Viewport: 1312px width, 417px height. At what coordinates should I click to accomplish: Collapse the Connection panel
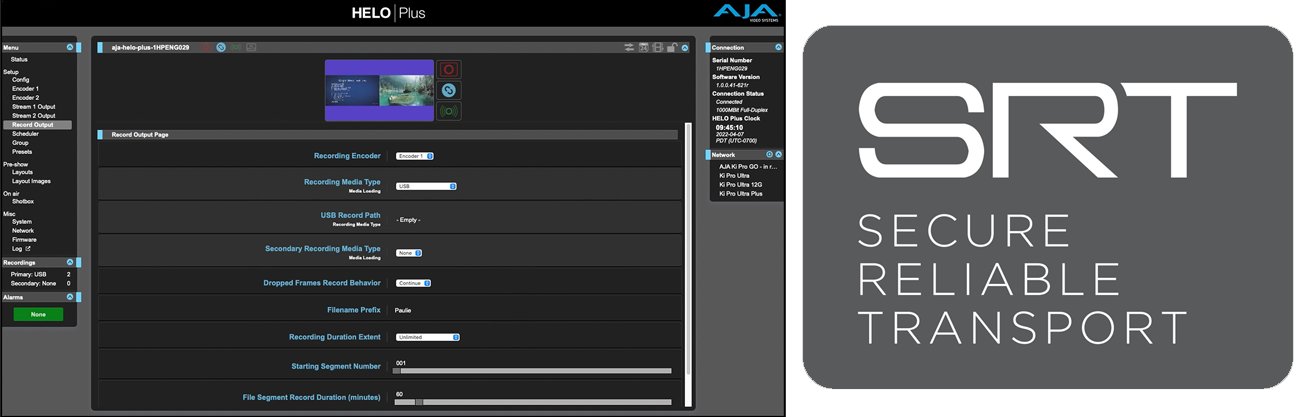778,47
